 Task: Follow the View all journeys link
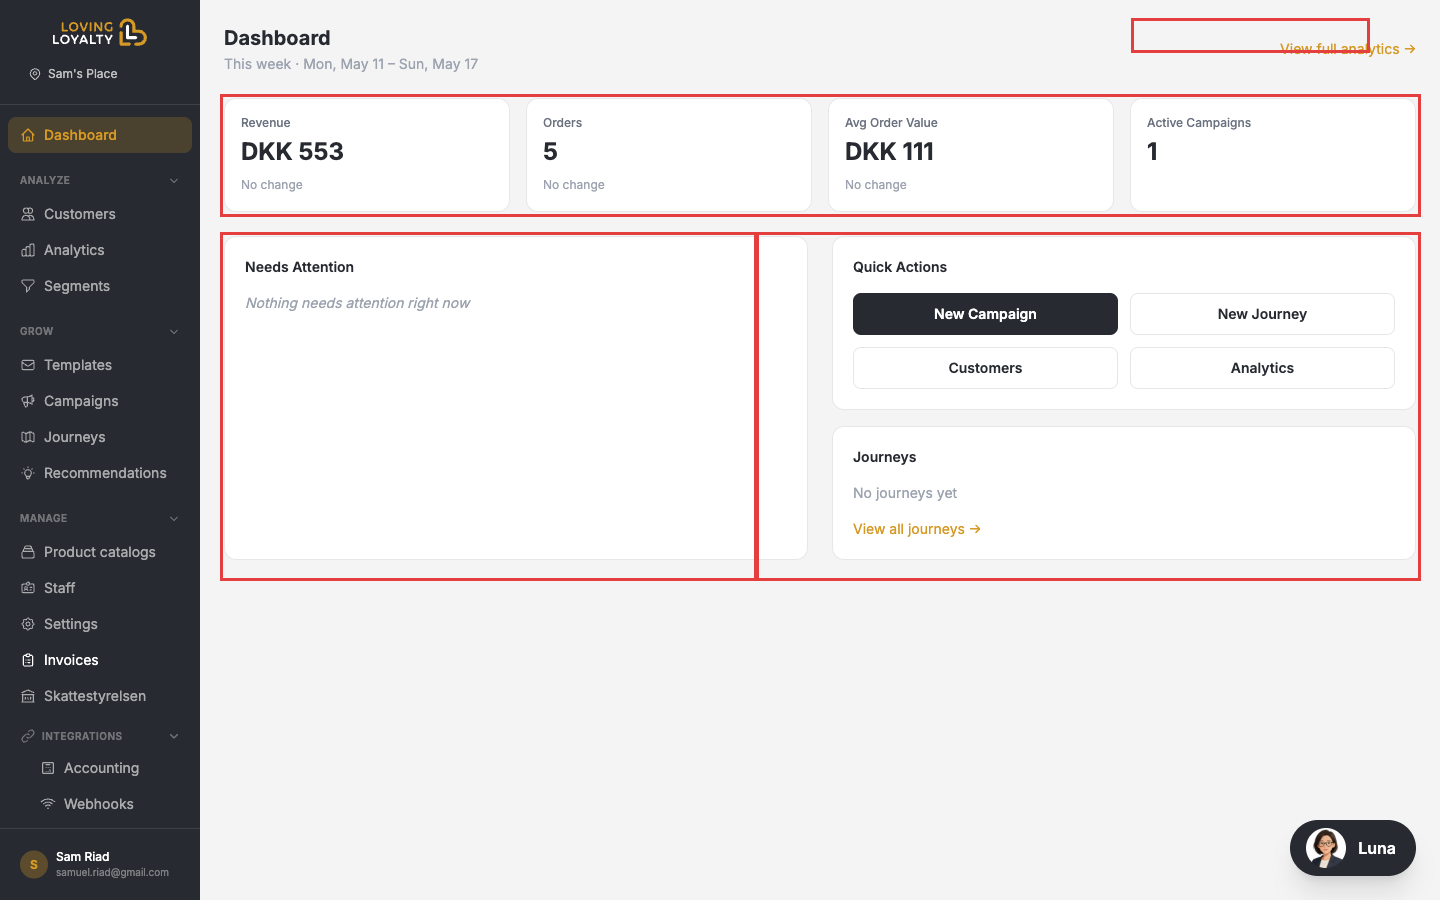[x=917, y=529]
